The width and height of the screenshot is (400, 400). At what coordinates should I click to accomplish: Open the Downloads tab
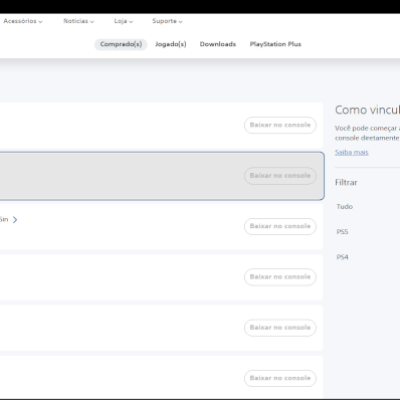[x=218, y=44]
